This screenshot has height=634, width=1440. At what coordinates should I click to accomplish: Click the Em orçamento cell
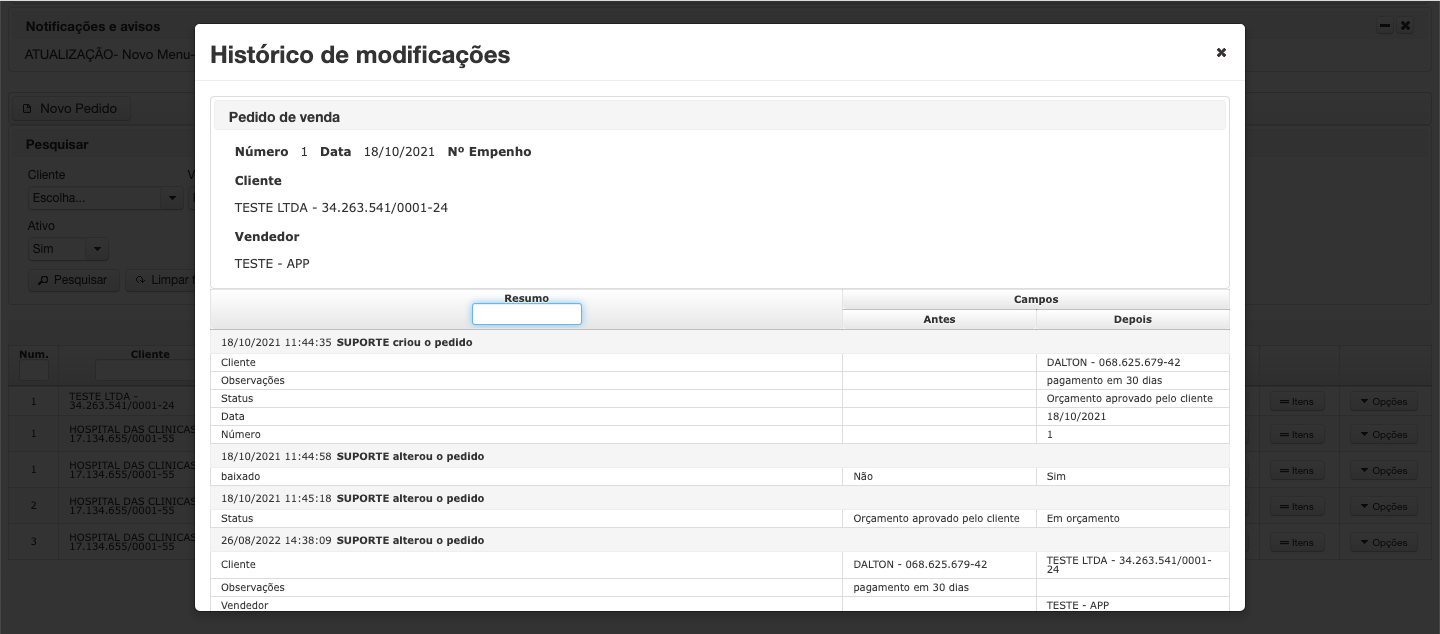pyautogui.click(x=1133, y=518)
